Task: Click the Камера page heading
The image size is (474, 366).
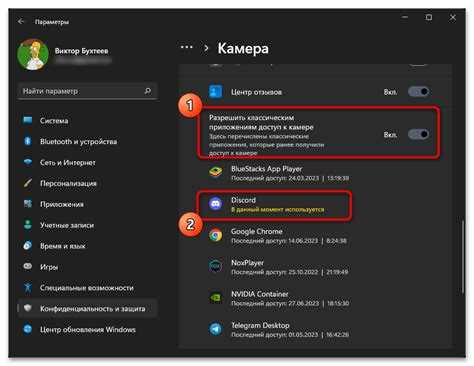Action: coord(243,49)
